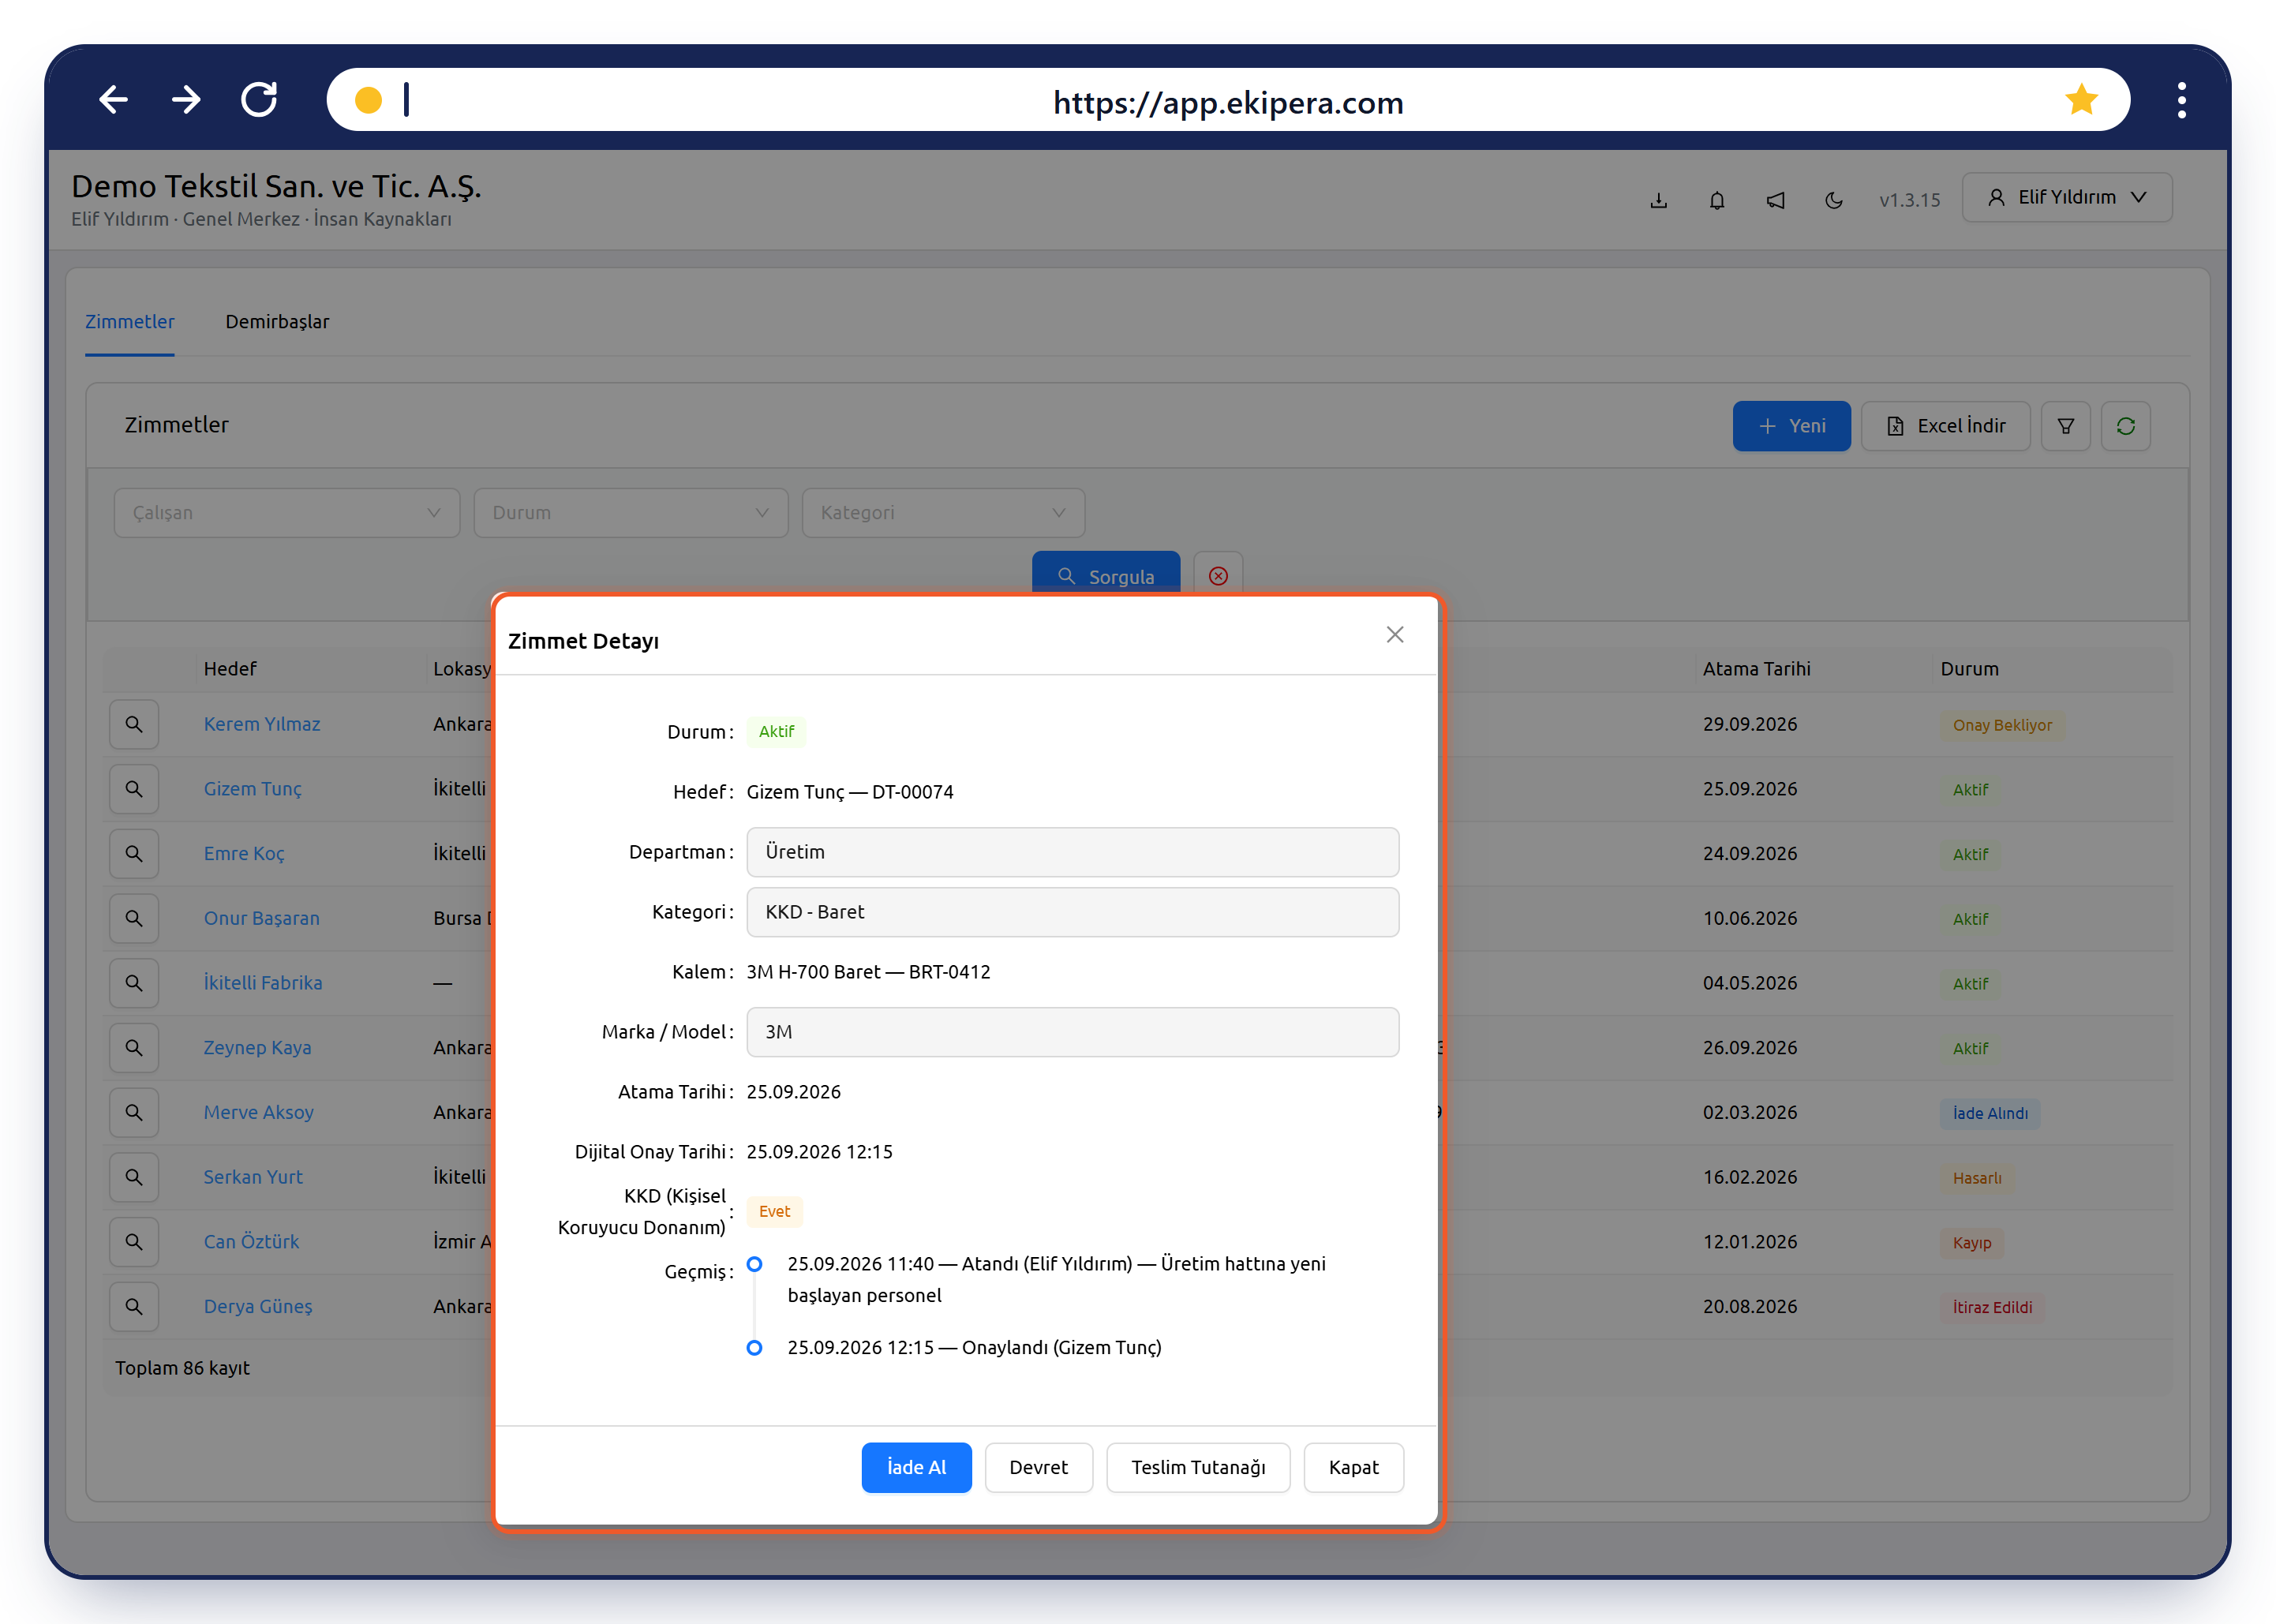The image size is (2276, 1624).
Task: Open detail magnifier for Emre Koç row
Action: (x=134, y=854)
